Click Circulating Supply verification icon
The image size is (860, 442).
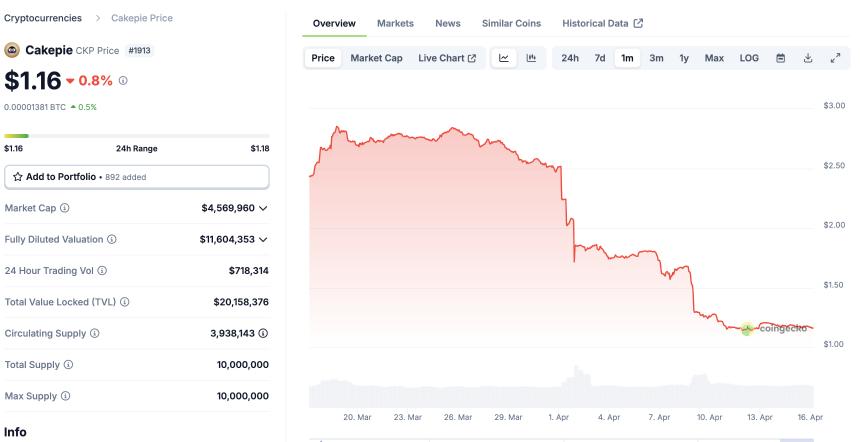pyautogui.click(x=263, y=333)
